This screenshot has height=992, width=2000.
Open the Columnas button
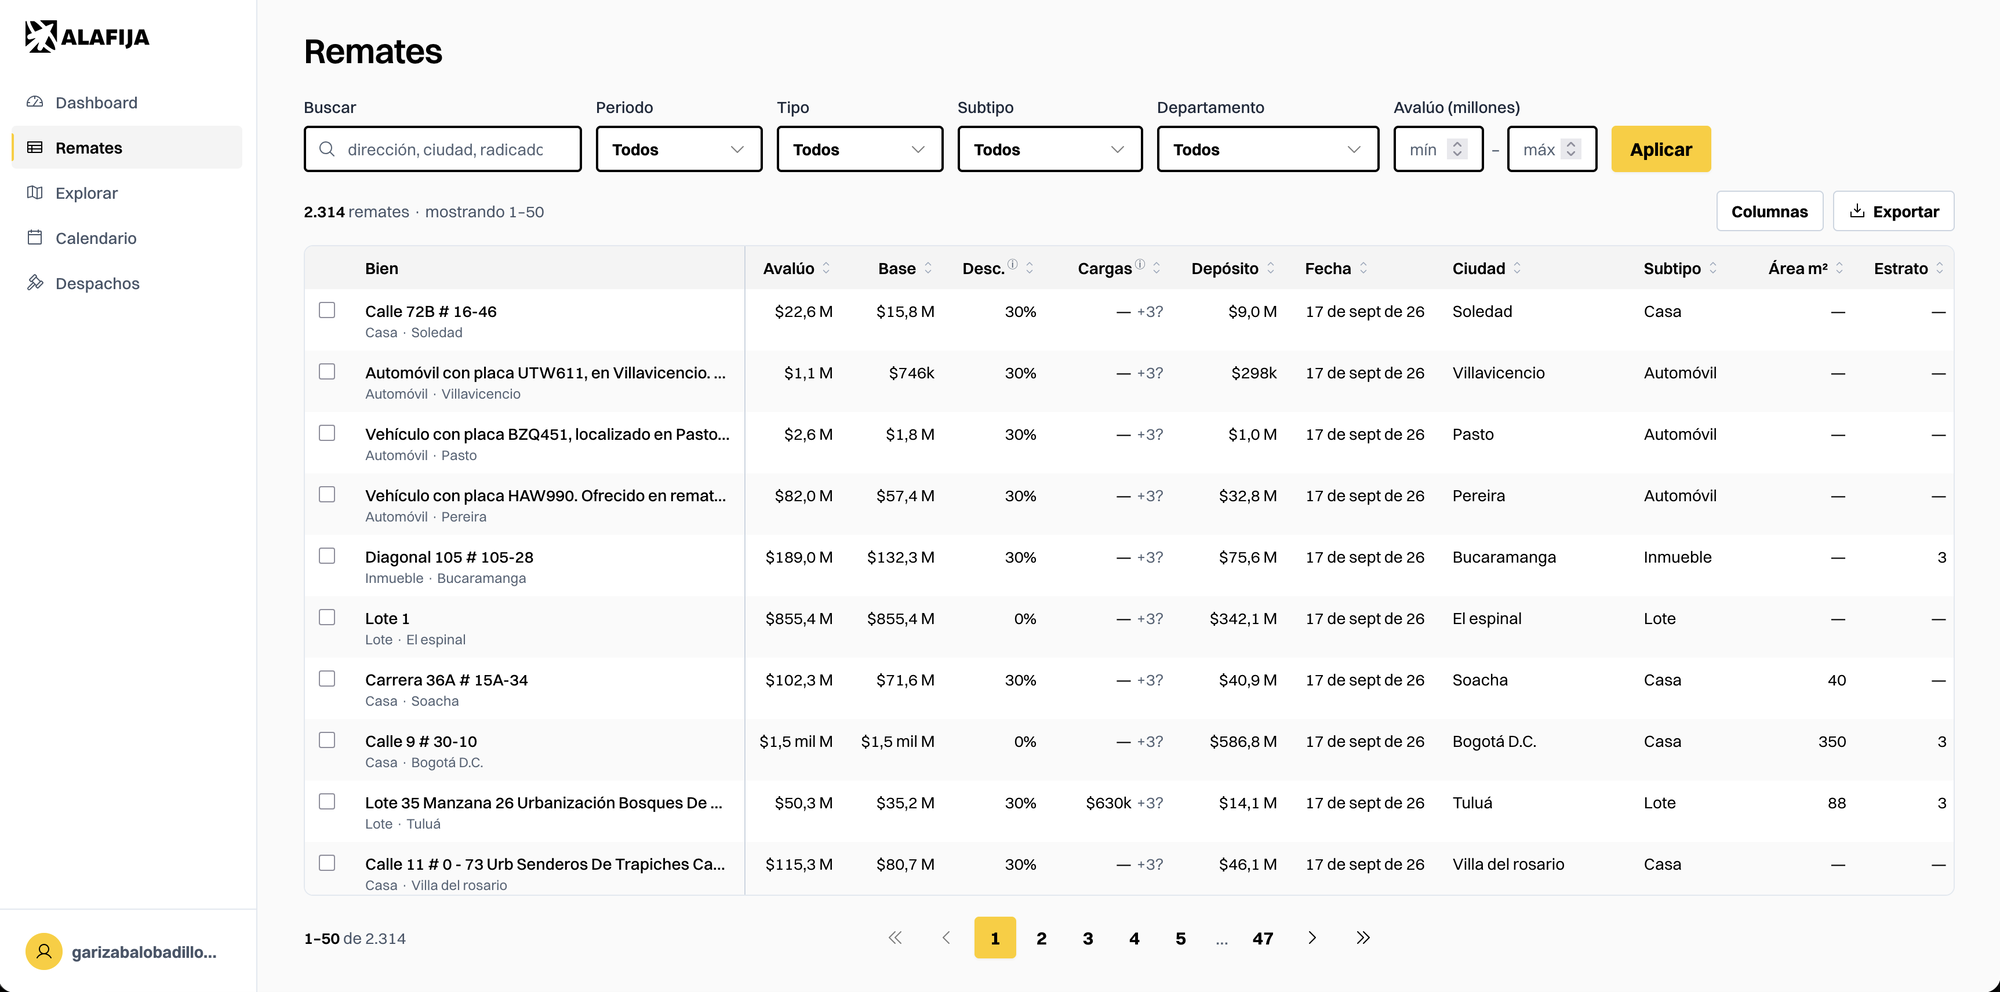(x=1769, y=211)
